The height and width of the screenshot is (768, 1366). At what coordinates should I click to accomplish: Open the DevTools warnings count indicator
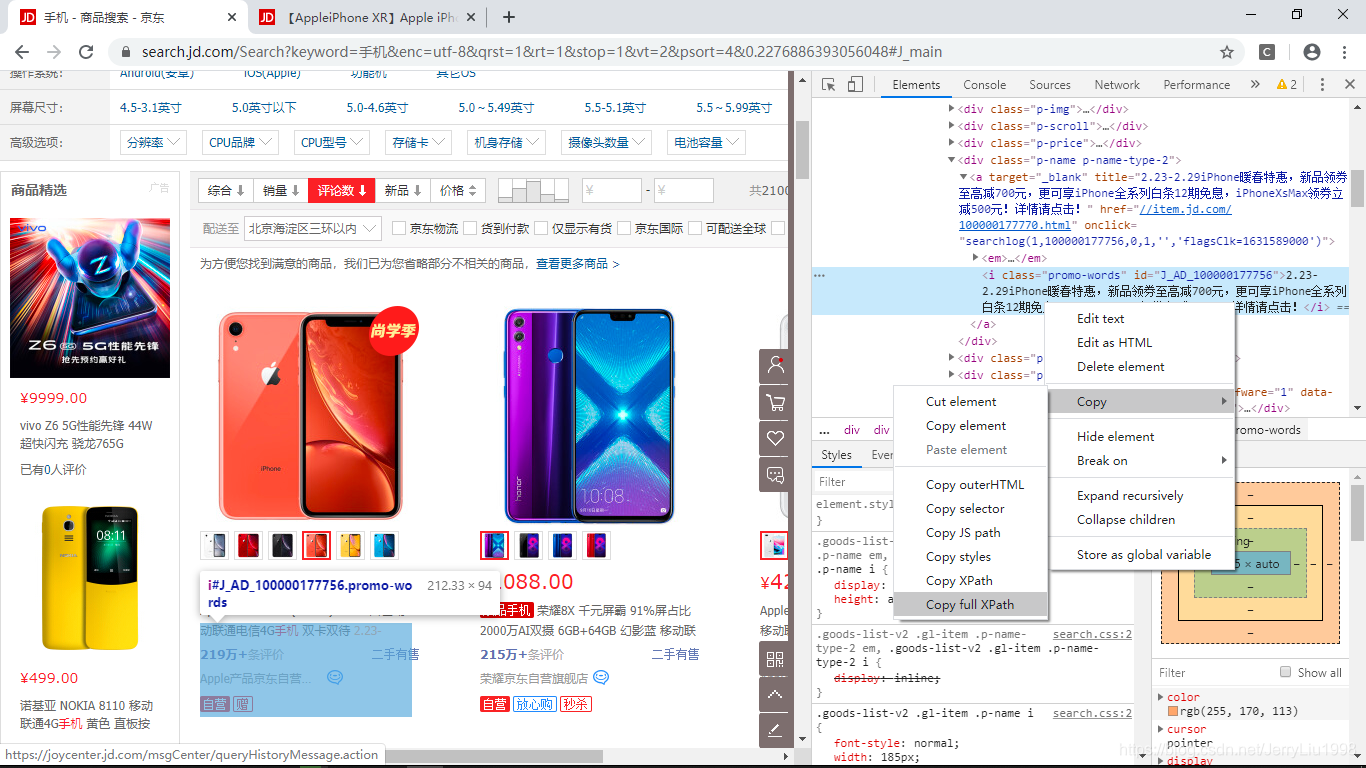click(1287, 85)
